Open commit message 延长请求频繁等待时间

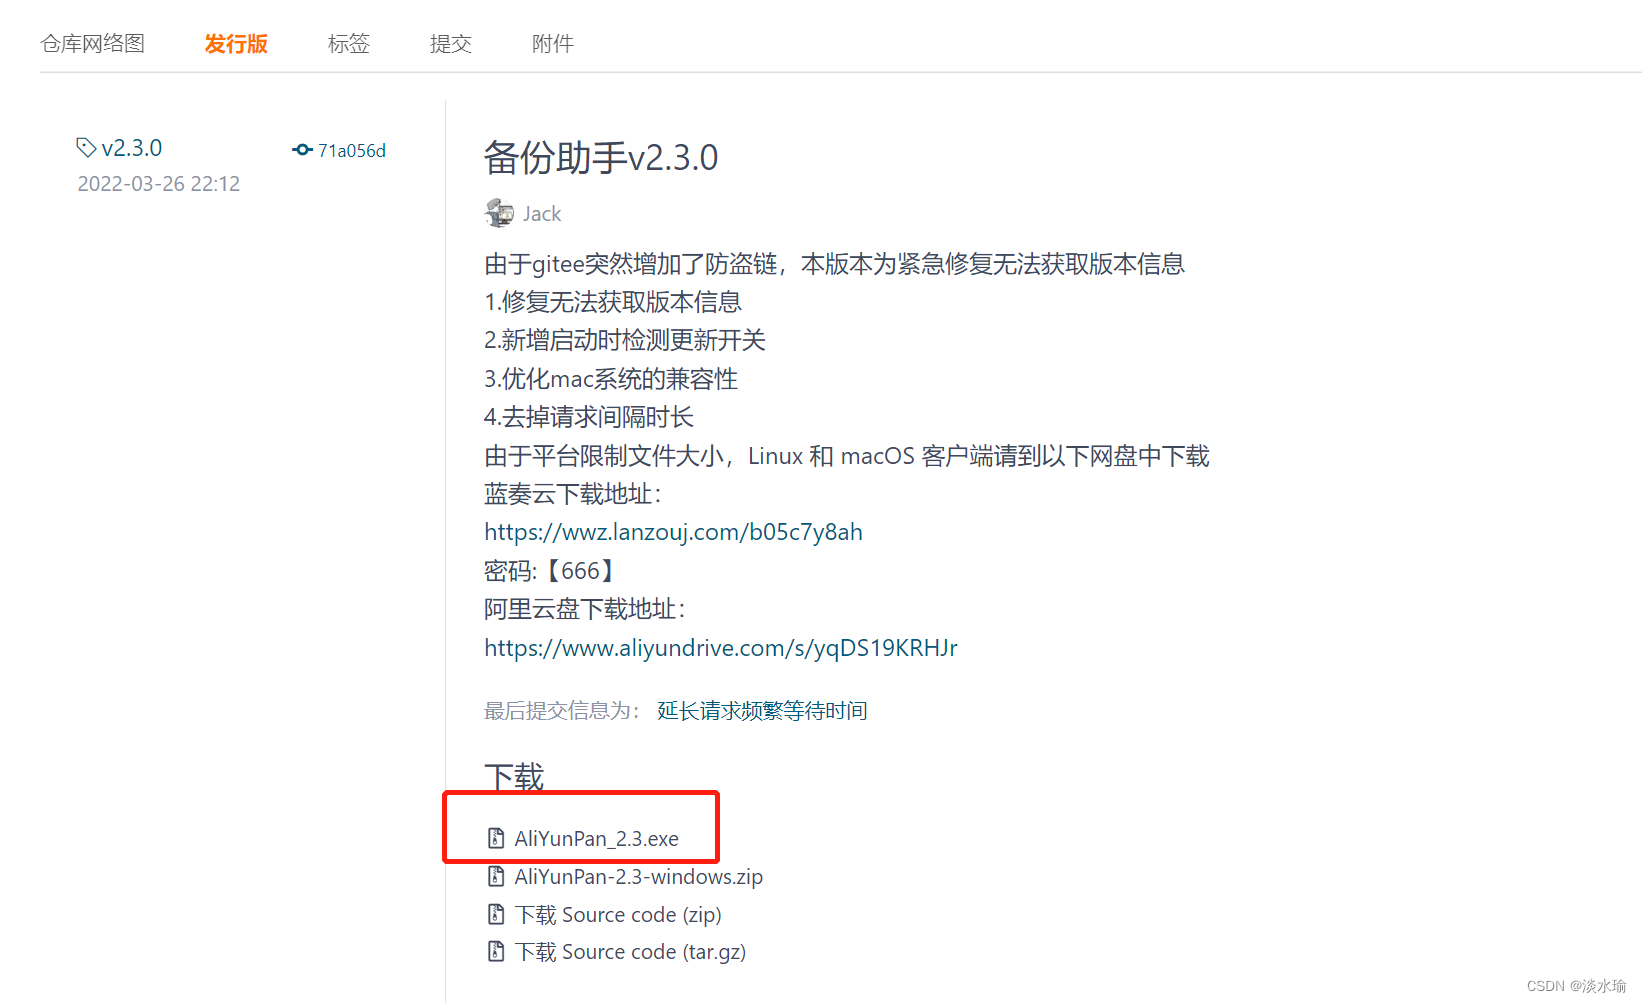[x=762, y=711]
